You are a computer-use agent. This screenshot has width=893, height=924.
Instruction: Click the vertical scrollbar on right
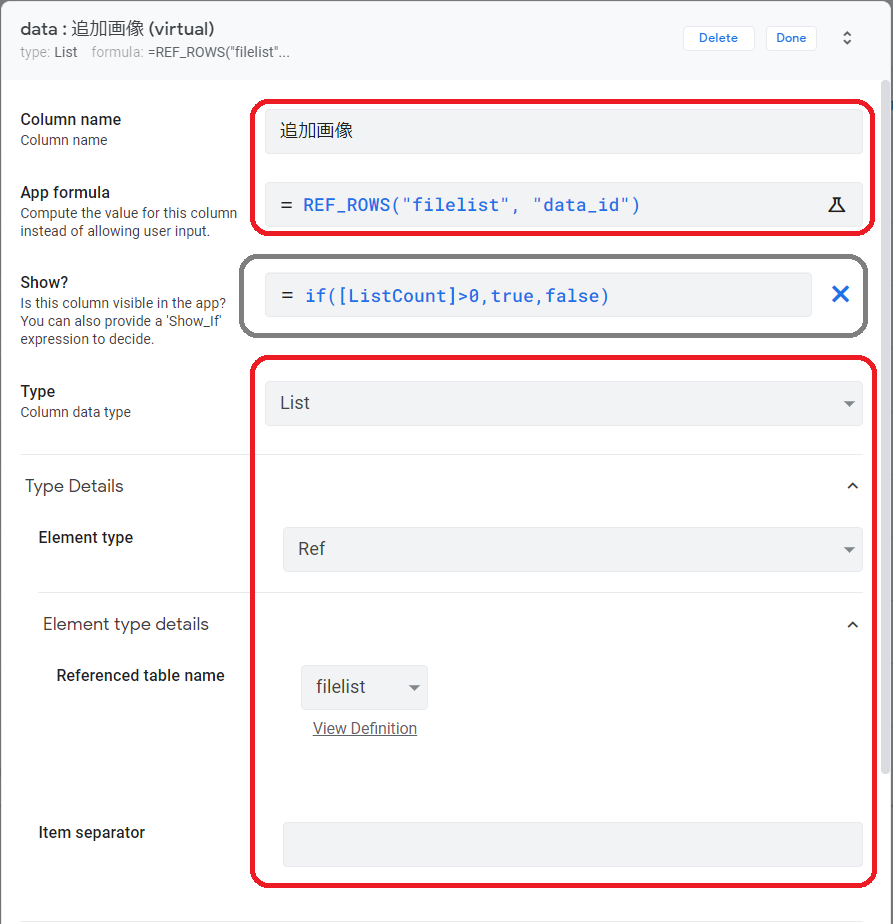click(x=885, y=427)
